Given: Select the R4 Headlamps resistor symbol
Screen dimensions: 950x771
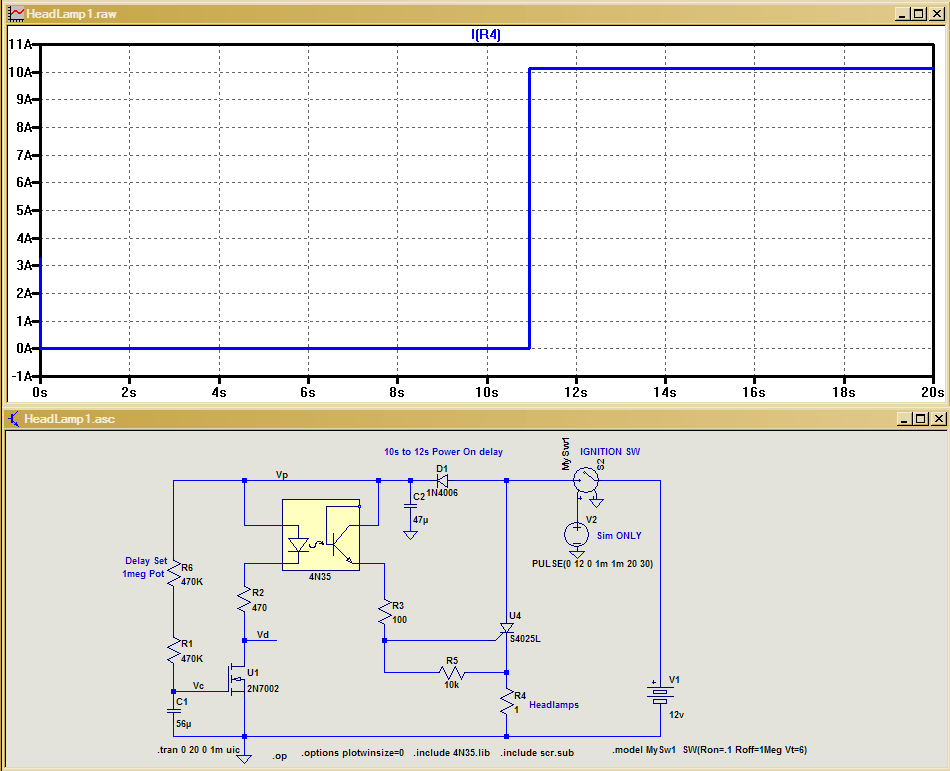Looking at the screenshot, I should coord(507,703).
